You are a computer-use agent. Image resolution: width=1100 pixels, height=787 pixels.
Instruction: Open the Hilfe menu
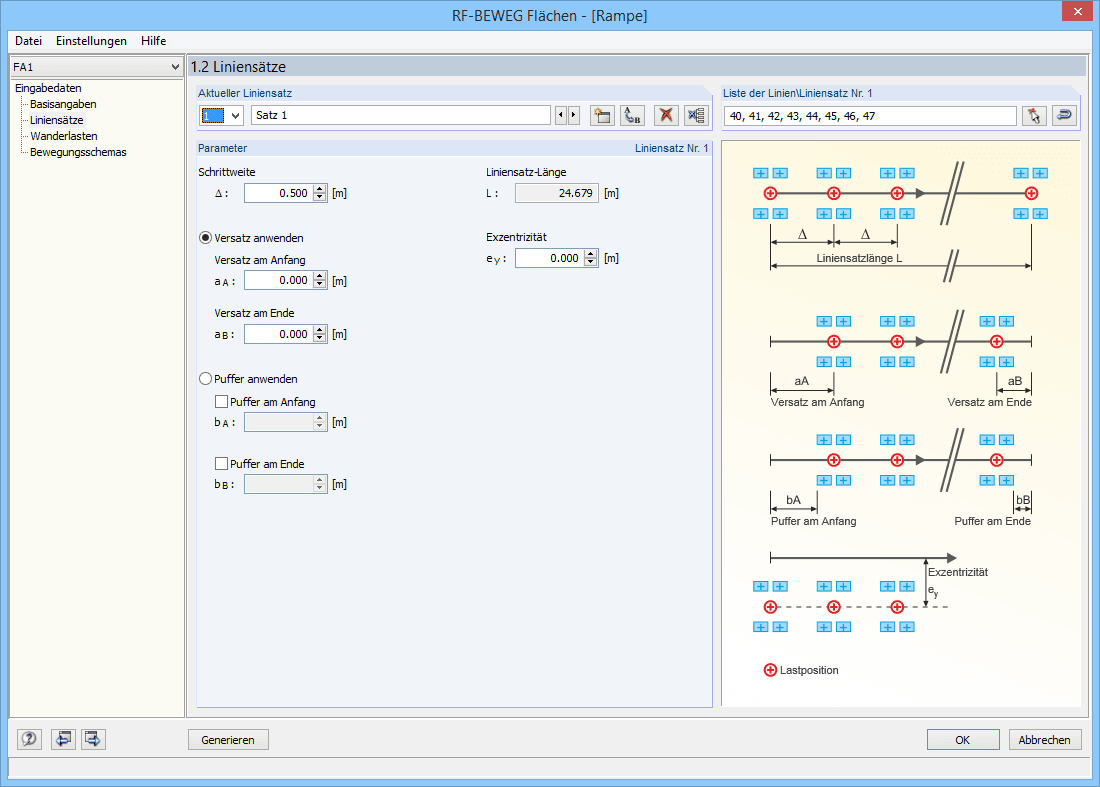pos(153,41)
